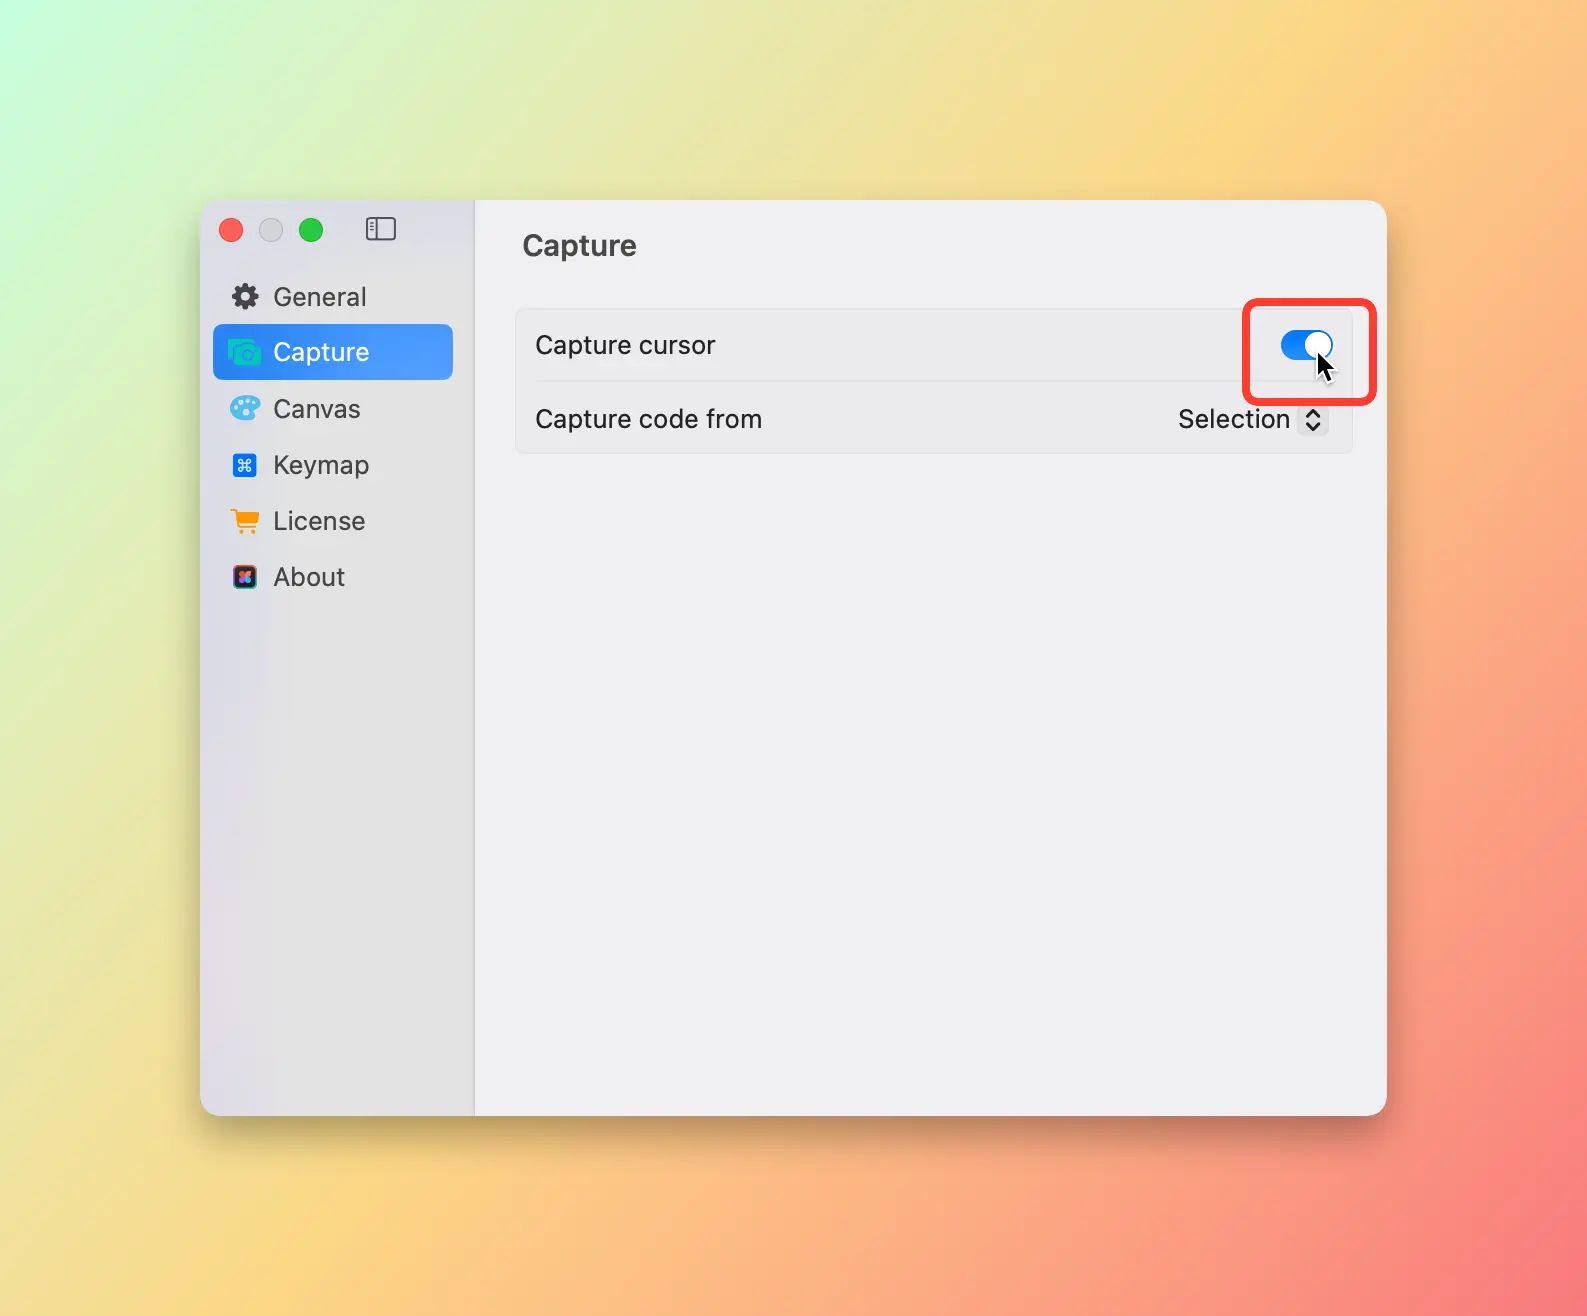This screenshot has height=1316, width=1587.
Task: Click the License shopping cart icon
Action: pos(245,521)
